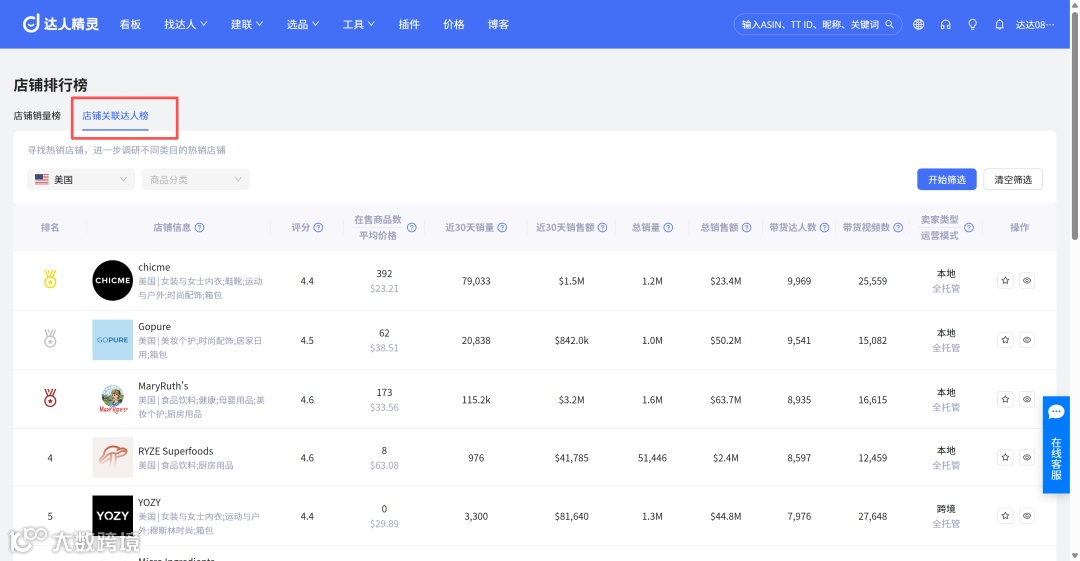Open the RYZE Superfoods store link

coord(176,451)
